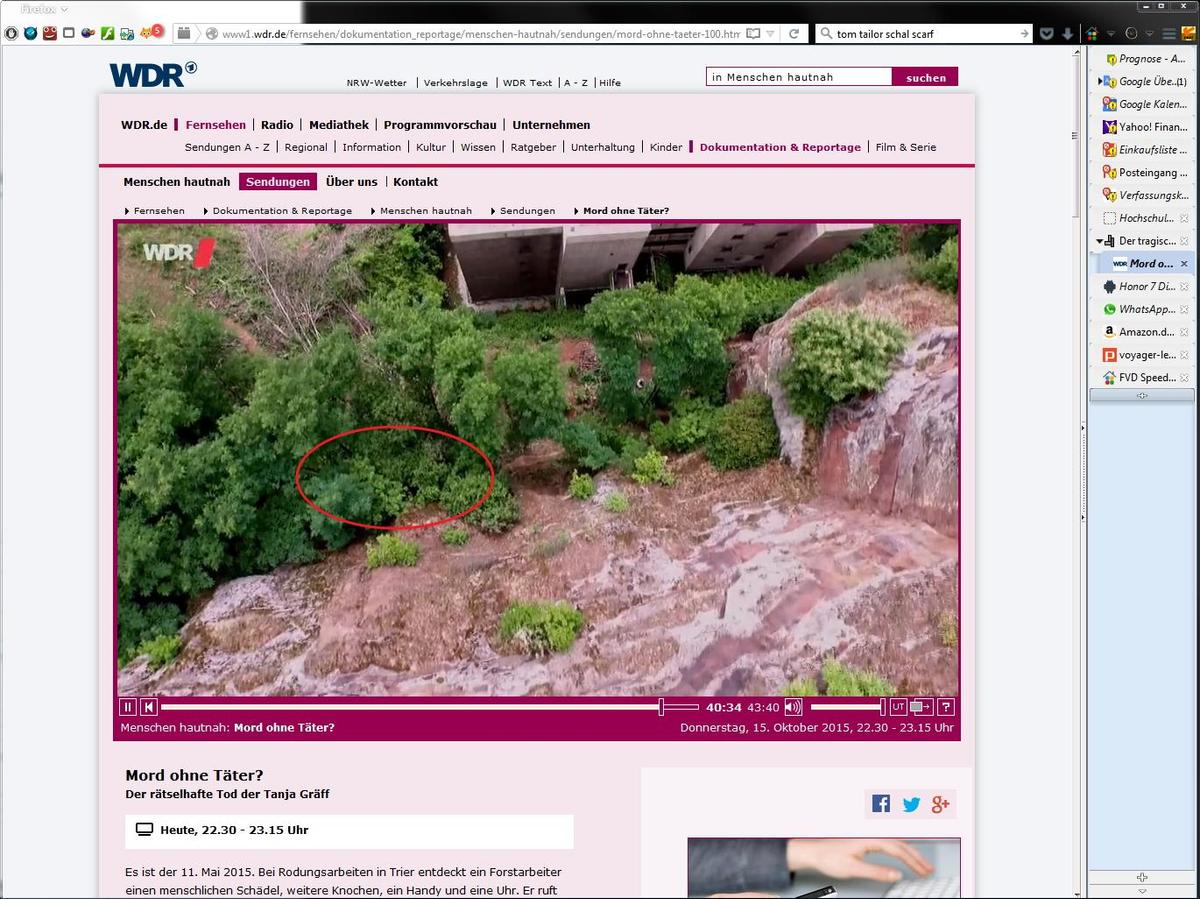Image resolution: width=1200 pixels, height=899 pixels.
Task: Click the keyboard thumbnail image below share icons
Action: click(824, 868)
